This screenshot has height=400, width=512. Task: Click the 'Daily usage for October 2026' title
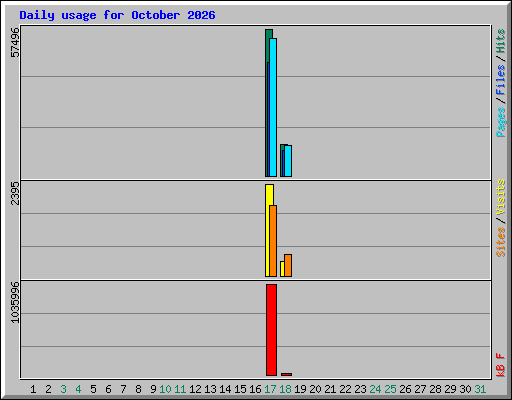pyautogui.click(x=117, y=15)
